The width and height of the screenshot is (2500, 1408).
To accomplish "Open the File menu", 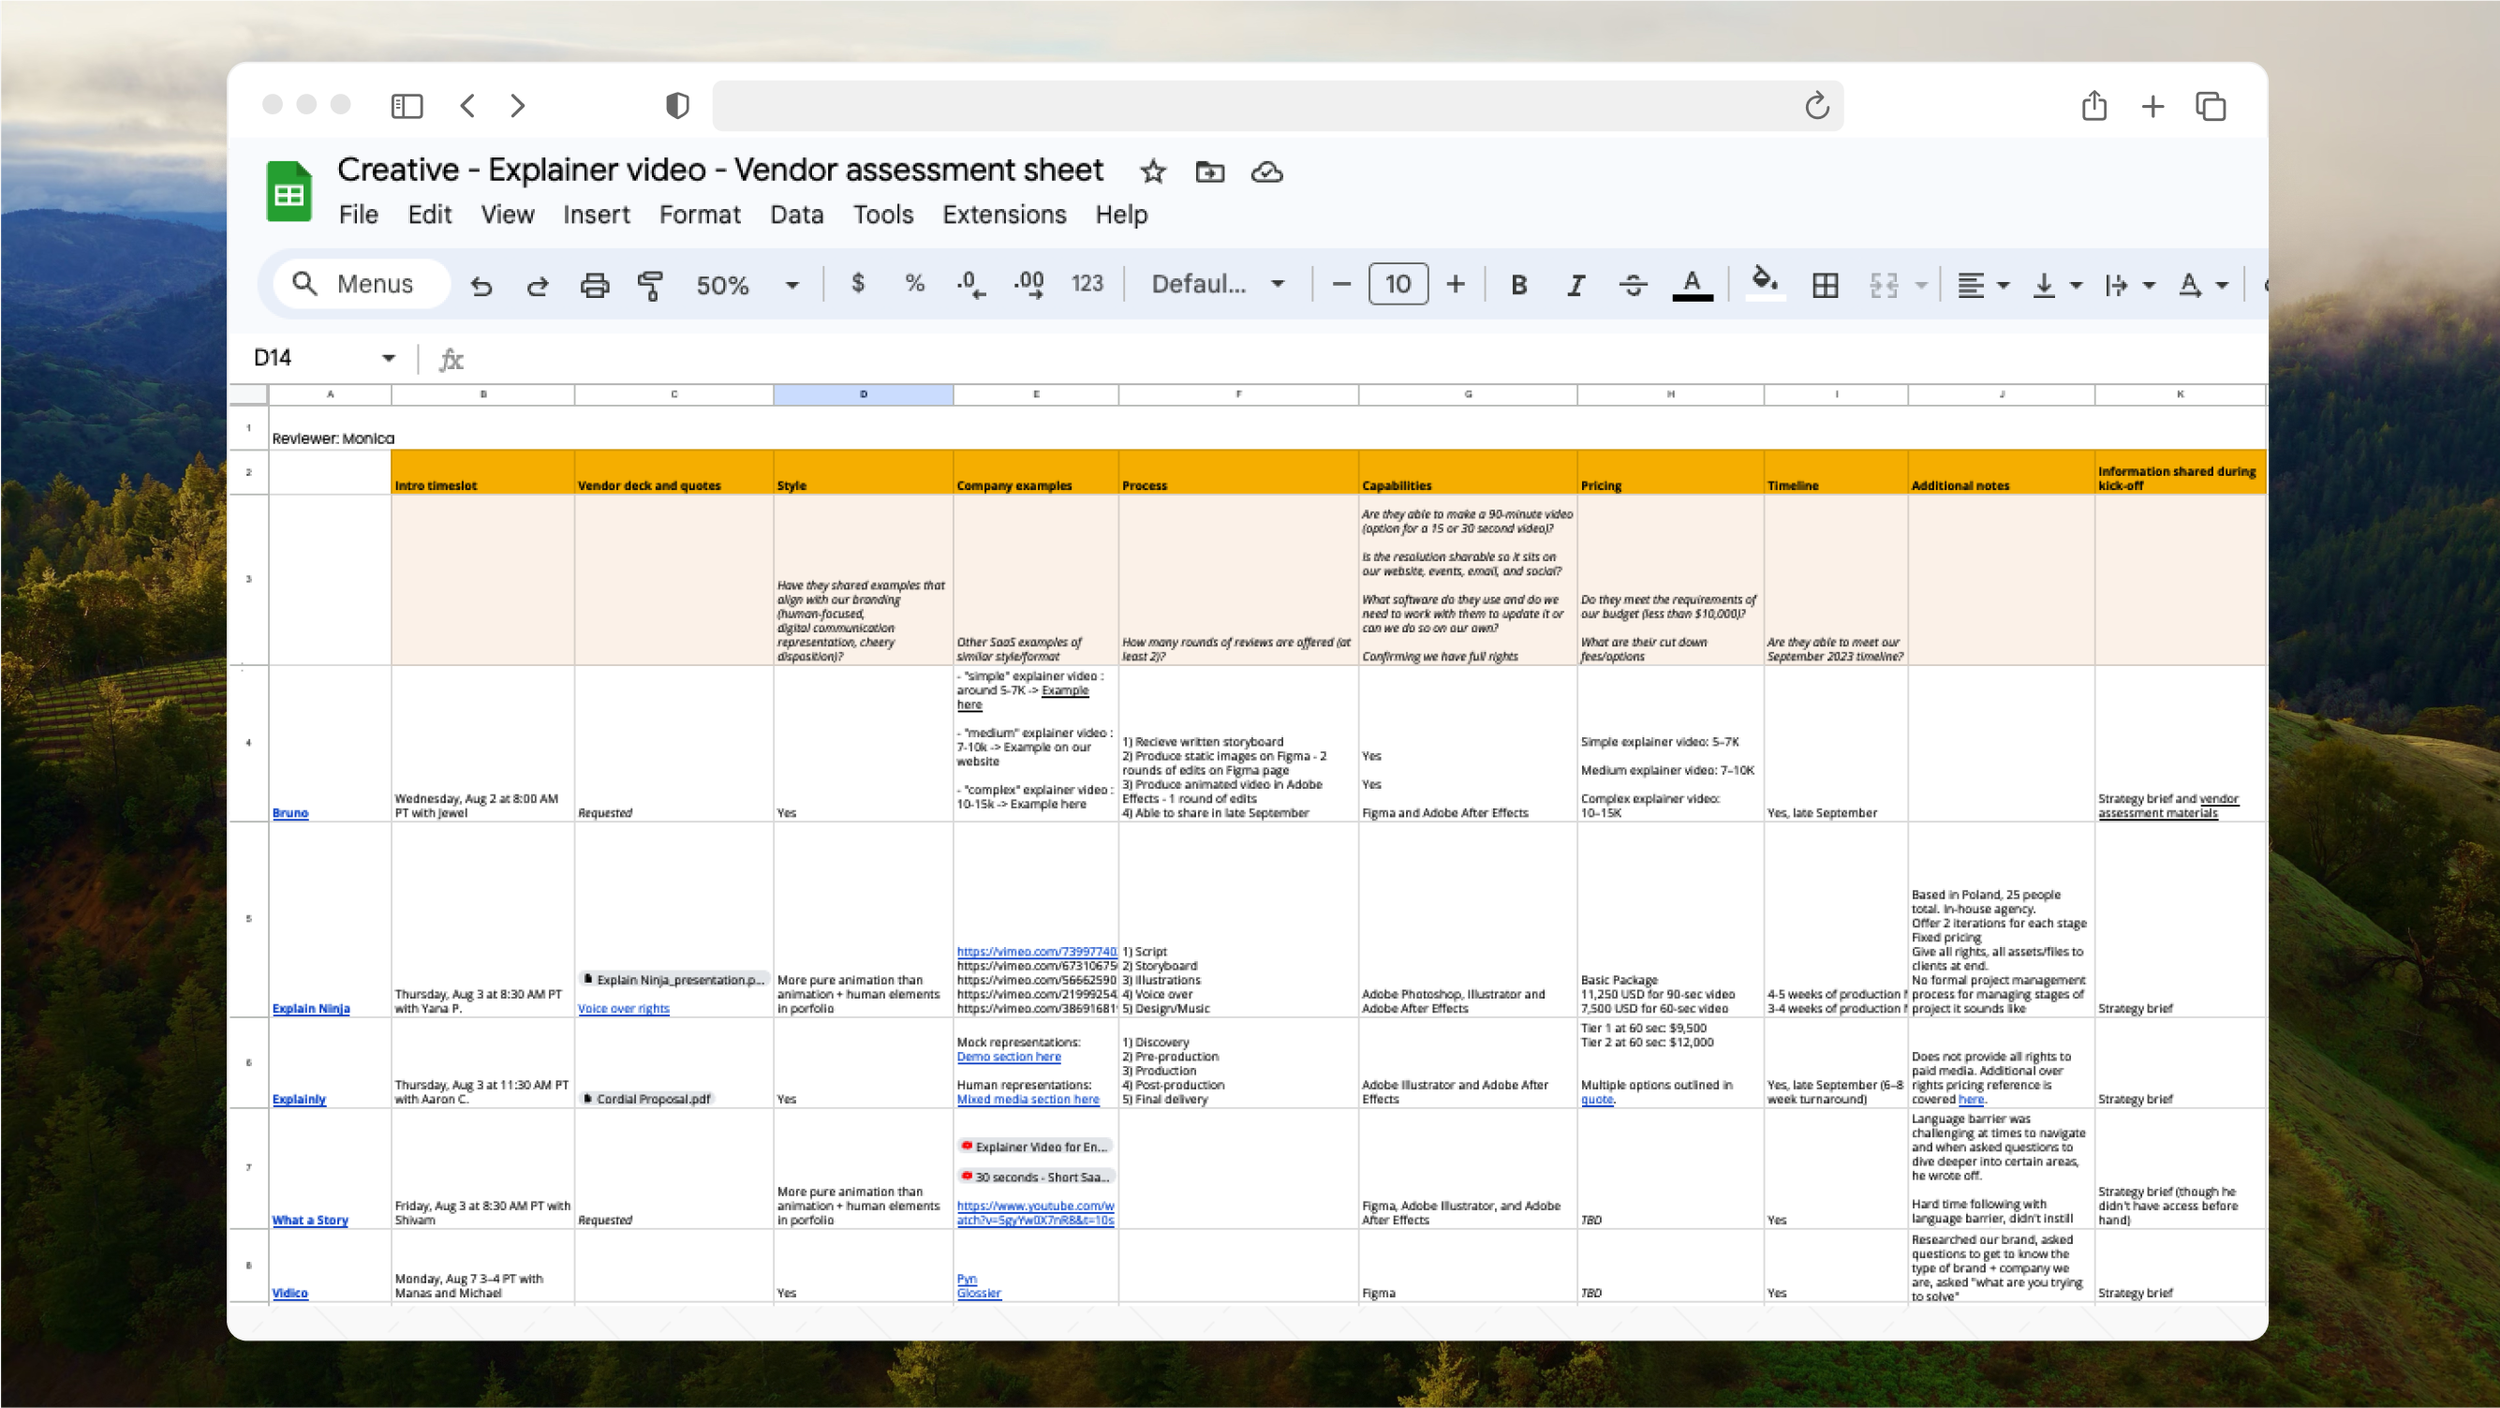I will pyautogui.click(x=358, y=214).
